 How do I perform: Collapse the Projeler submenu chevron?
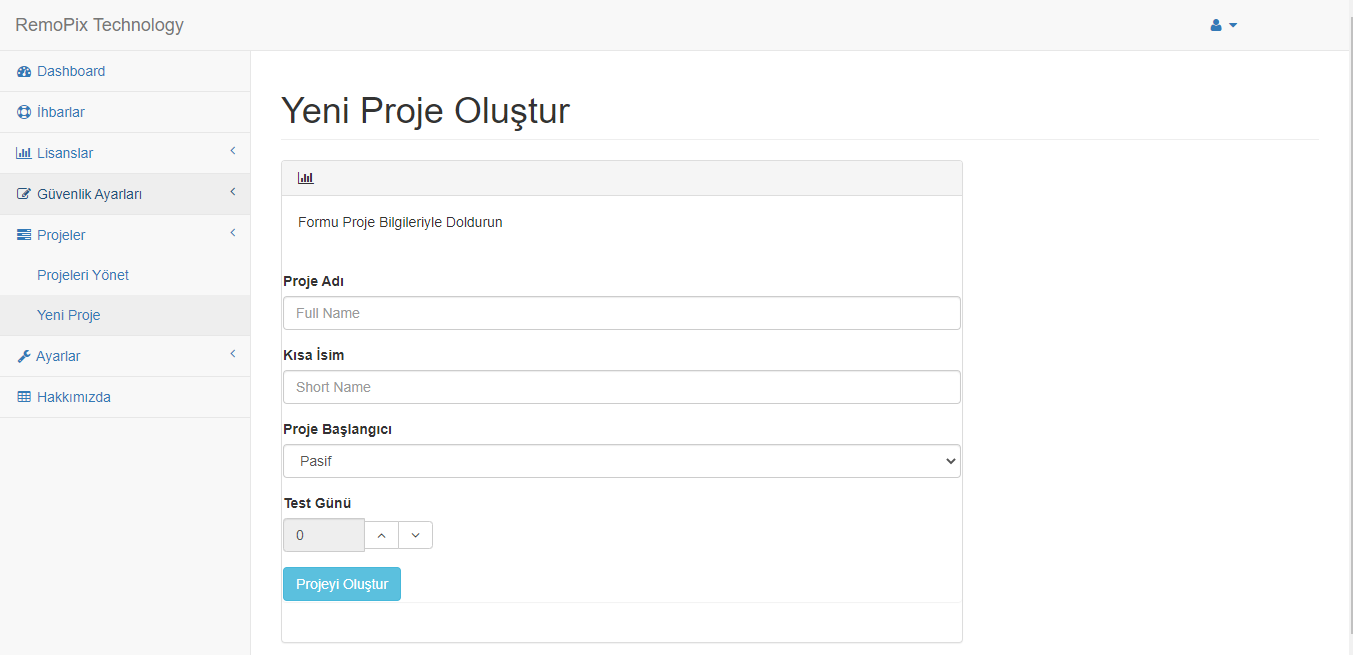(232, 234)
